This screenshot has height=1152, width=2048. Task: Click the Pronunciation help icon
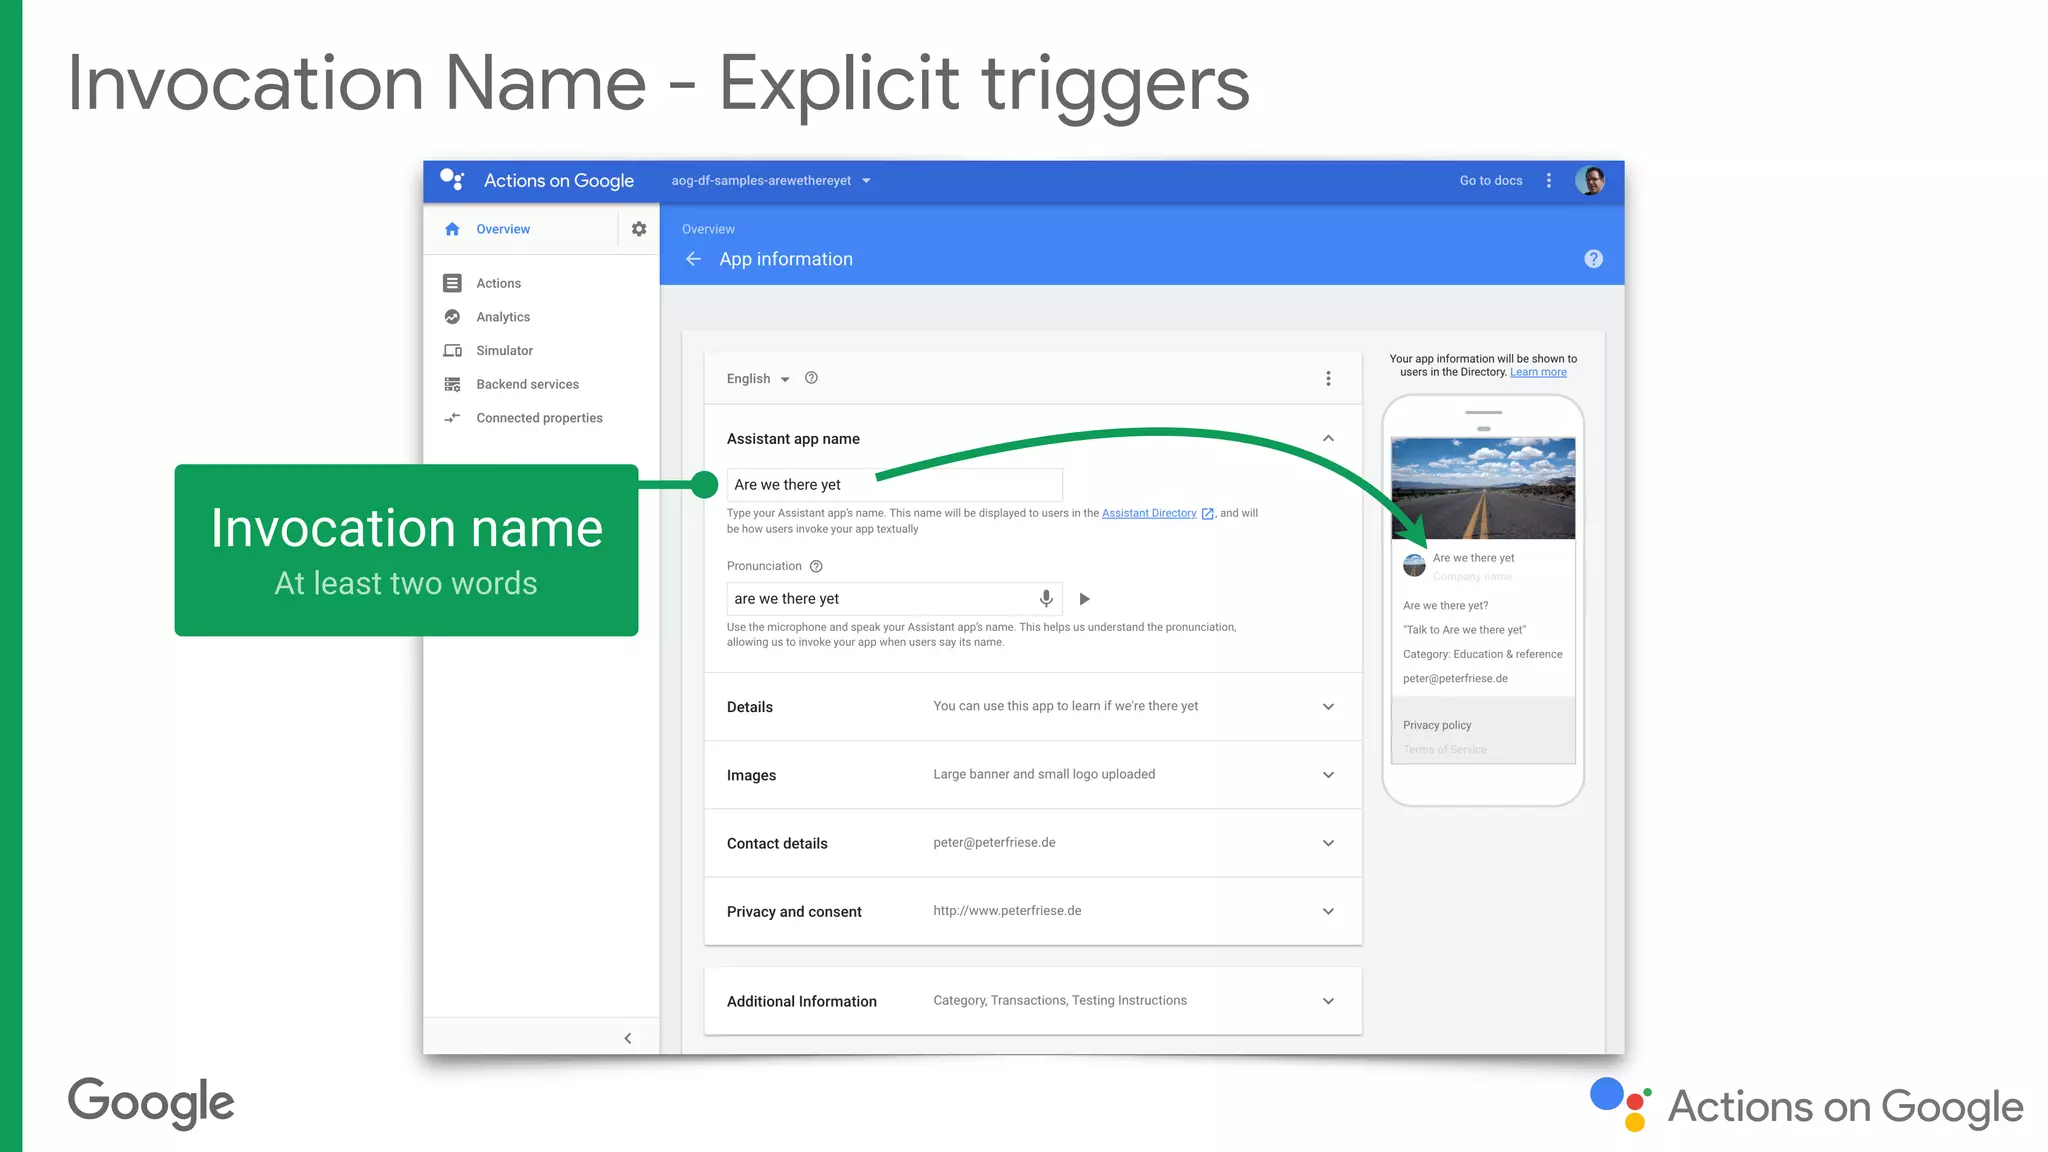(x=816, y=566)
